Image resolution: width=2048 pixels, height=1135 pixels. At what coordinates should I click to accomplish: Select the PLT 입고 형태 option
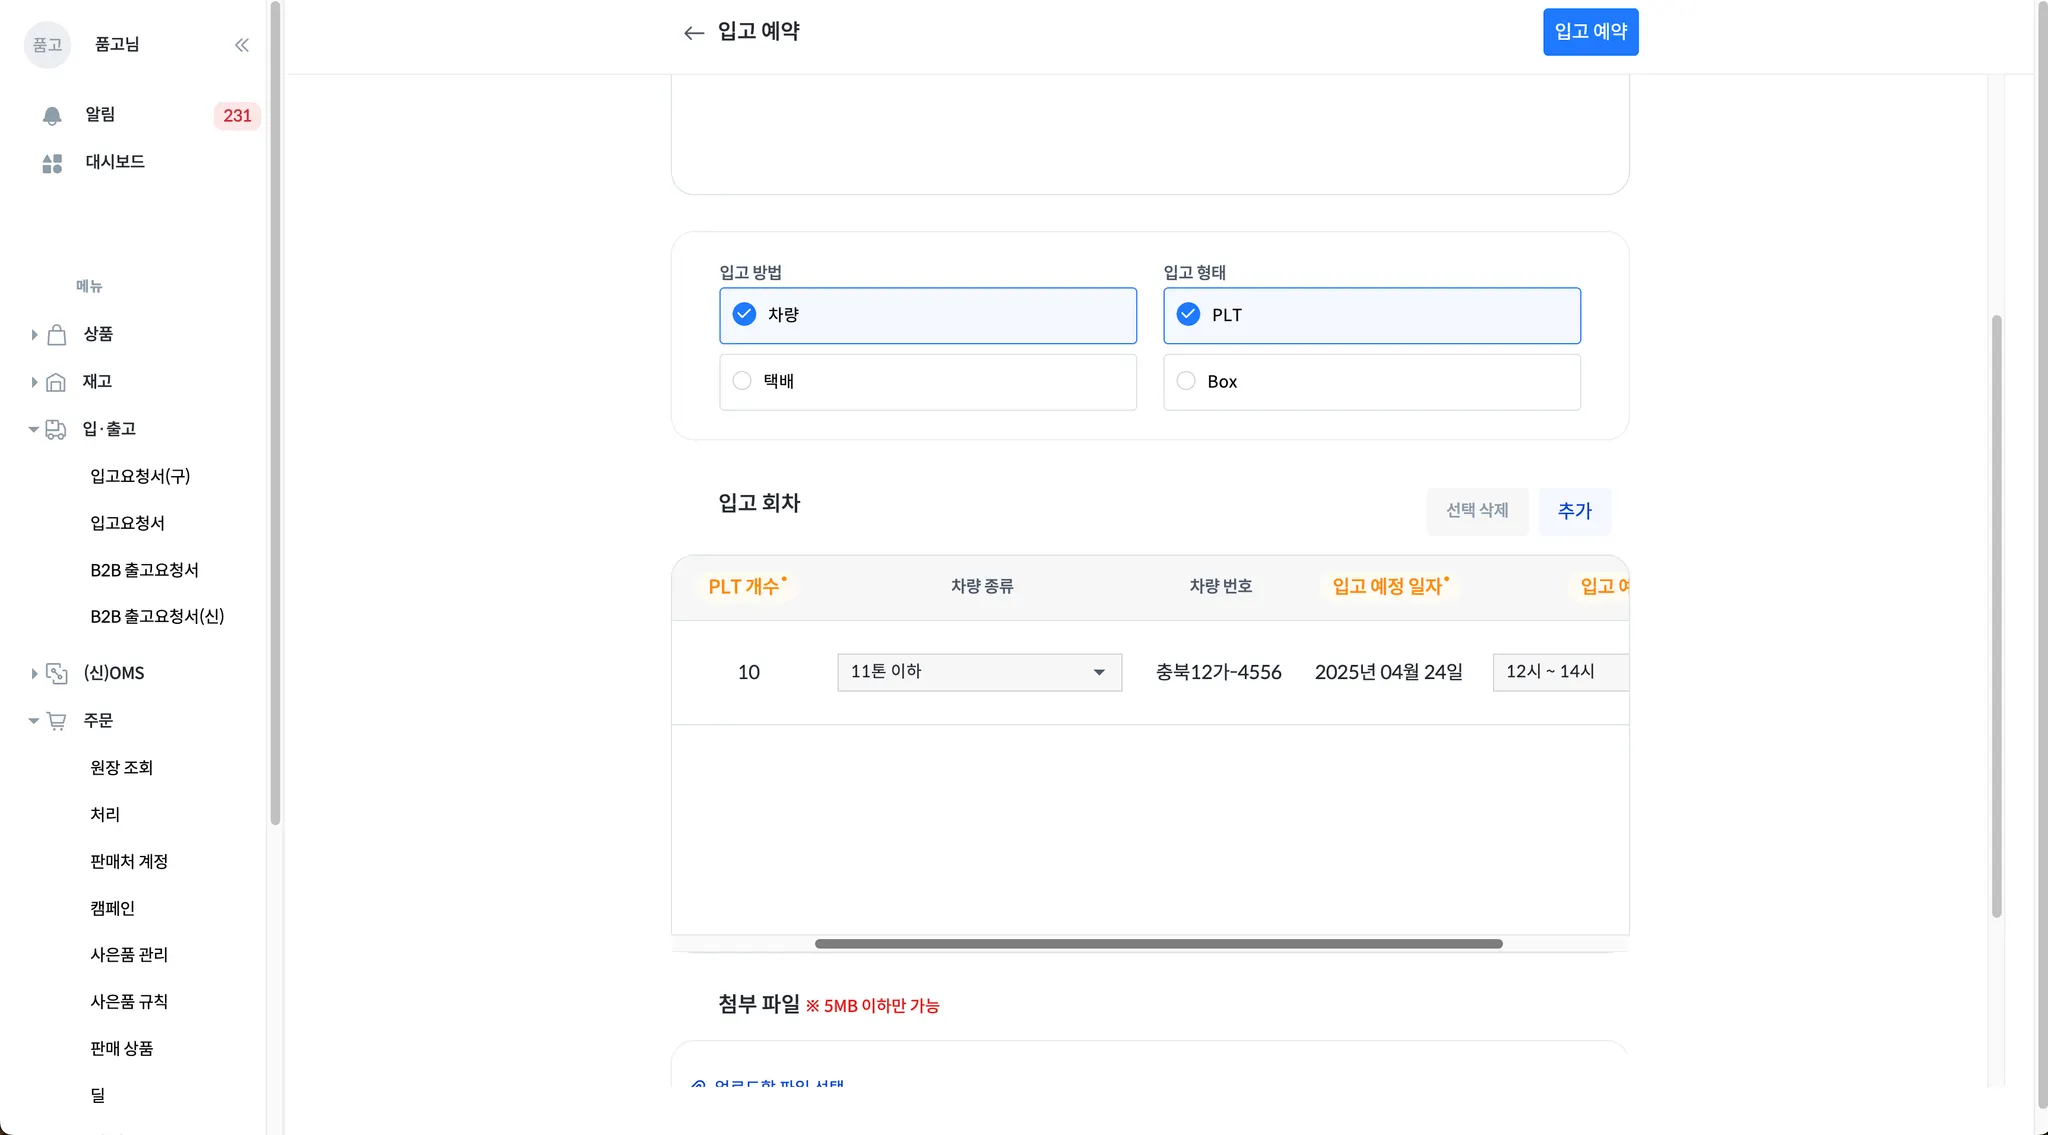tap(1188, 315)
